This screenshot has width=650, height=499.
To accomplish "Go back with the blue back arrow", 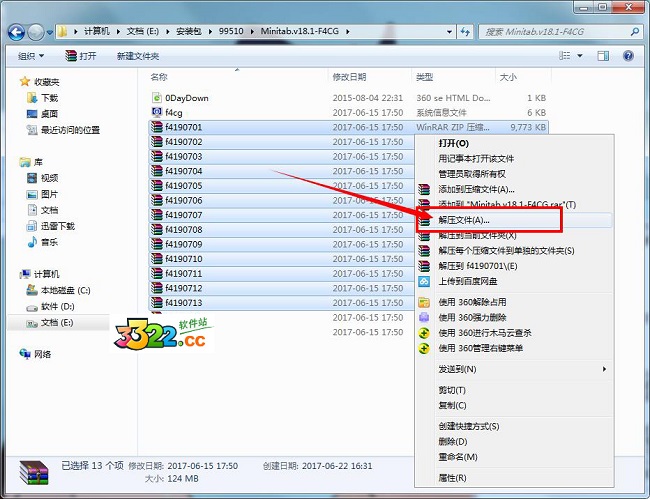I will click(x=16, y=32).
